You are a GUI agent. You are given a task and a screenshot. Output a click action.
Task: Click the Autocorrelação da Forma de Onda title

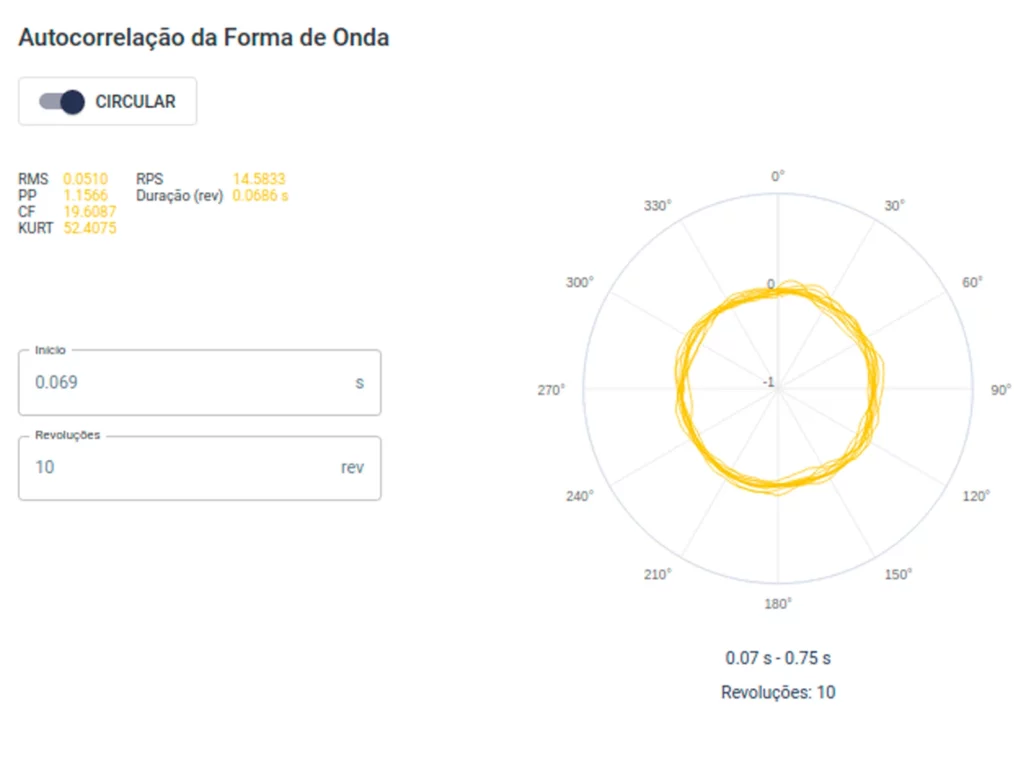pos(204,38)
